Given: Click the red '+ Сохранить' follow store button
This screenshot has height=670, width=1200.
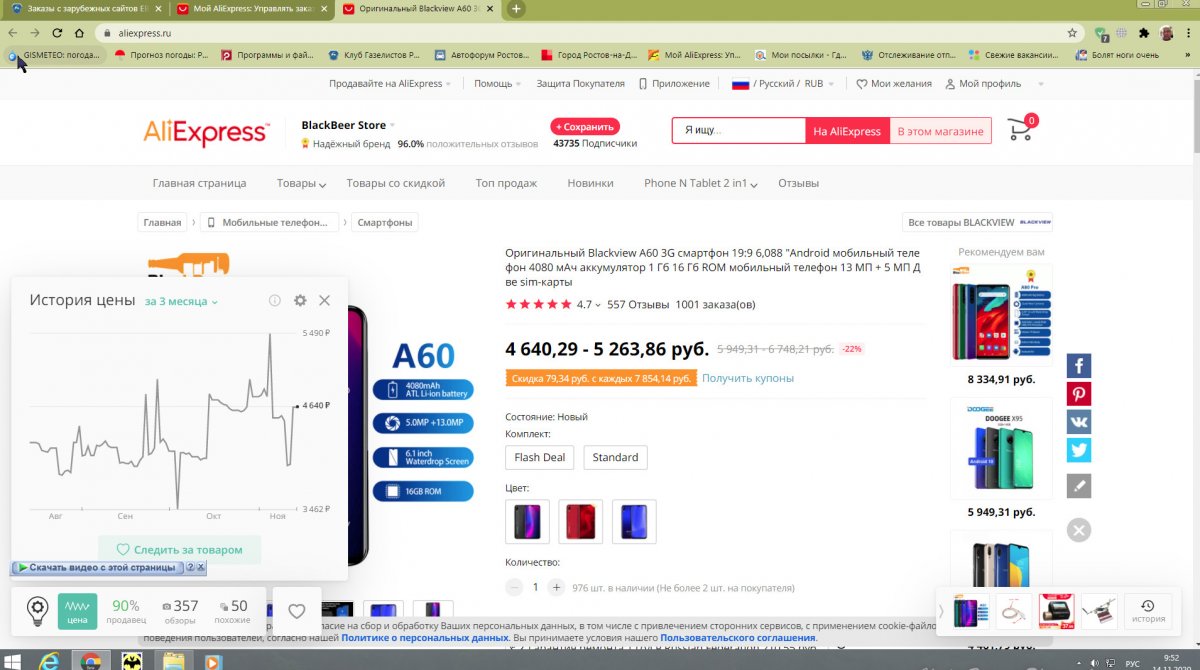Looking at the screenshot, I should coord(585,127).
